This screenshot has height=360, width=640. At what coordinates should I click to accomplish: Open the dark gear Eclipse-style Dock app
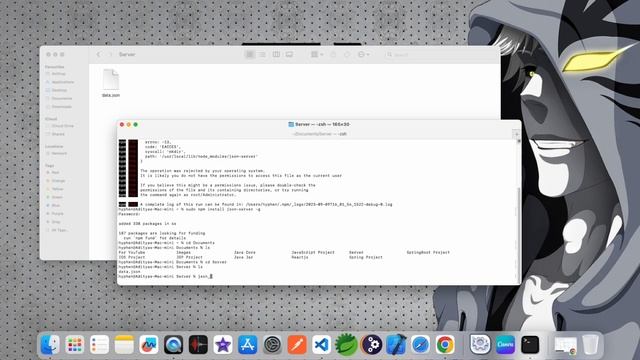(371, 345)
